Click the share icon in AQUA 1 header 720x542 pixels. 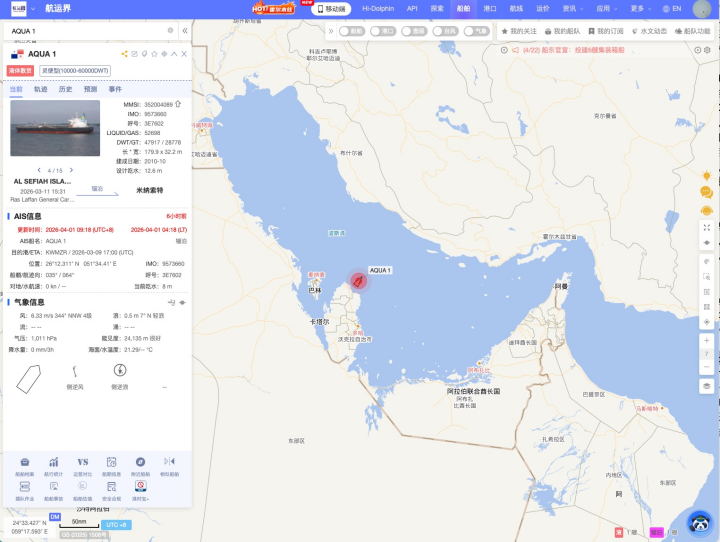(x=123, y=54)
